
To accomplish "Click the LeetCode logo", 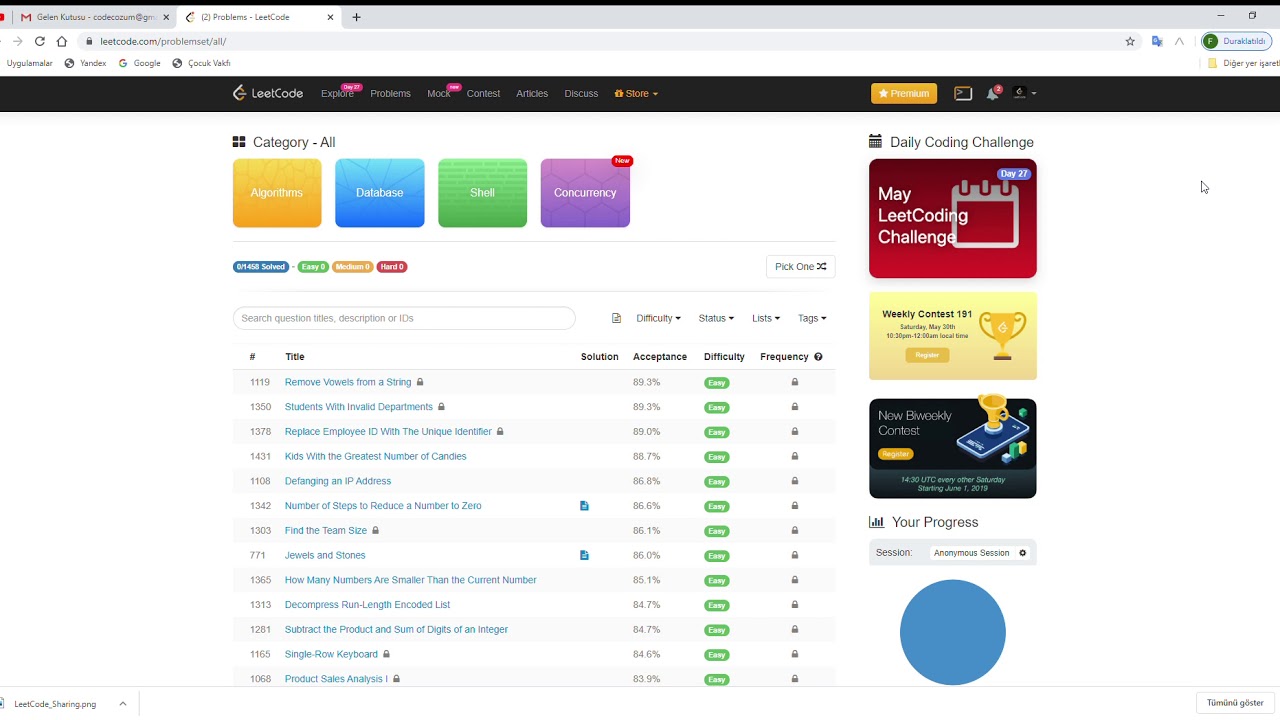I will tap(268, 93).
